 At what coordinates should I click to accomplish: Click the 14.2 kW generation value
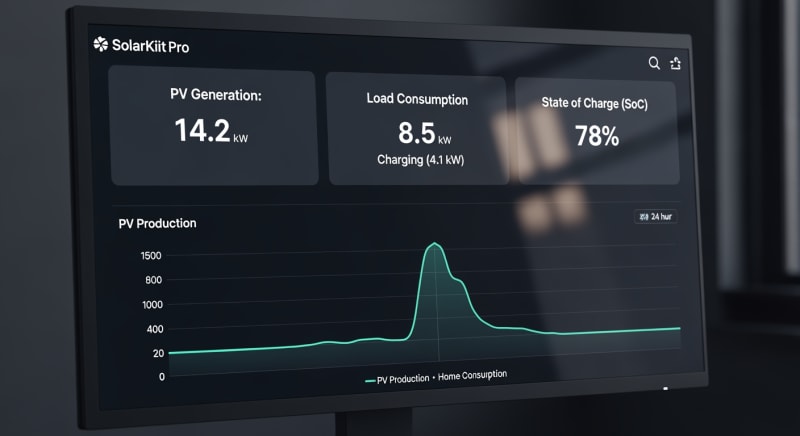(x=211, y=131)
